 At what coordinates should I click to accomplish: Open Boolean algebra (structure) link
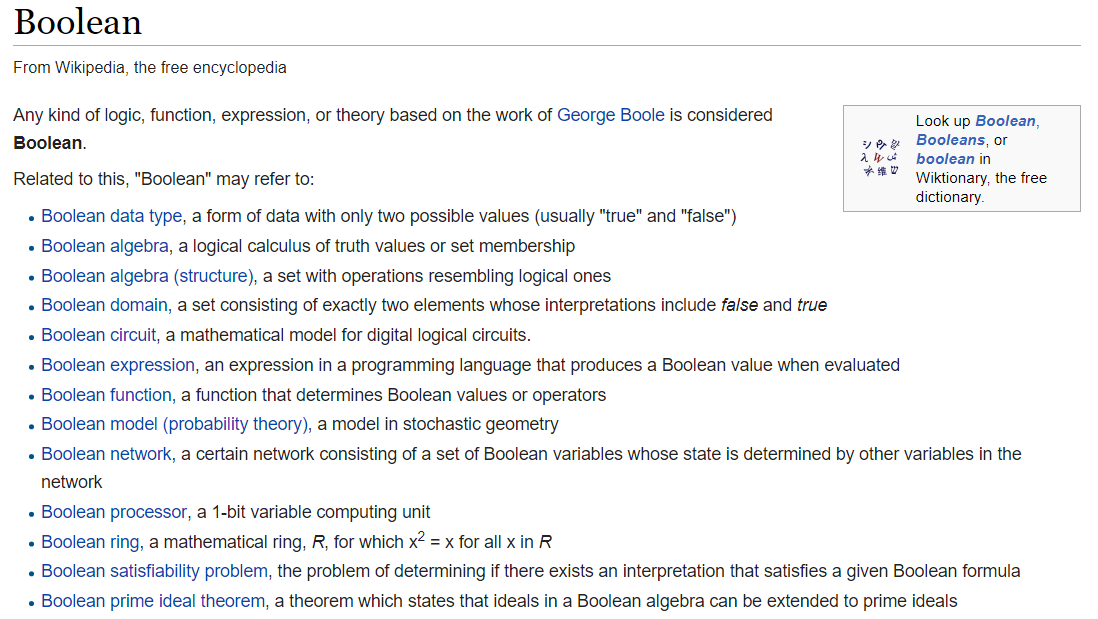(x=149, y=276)
